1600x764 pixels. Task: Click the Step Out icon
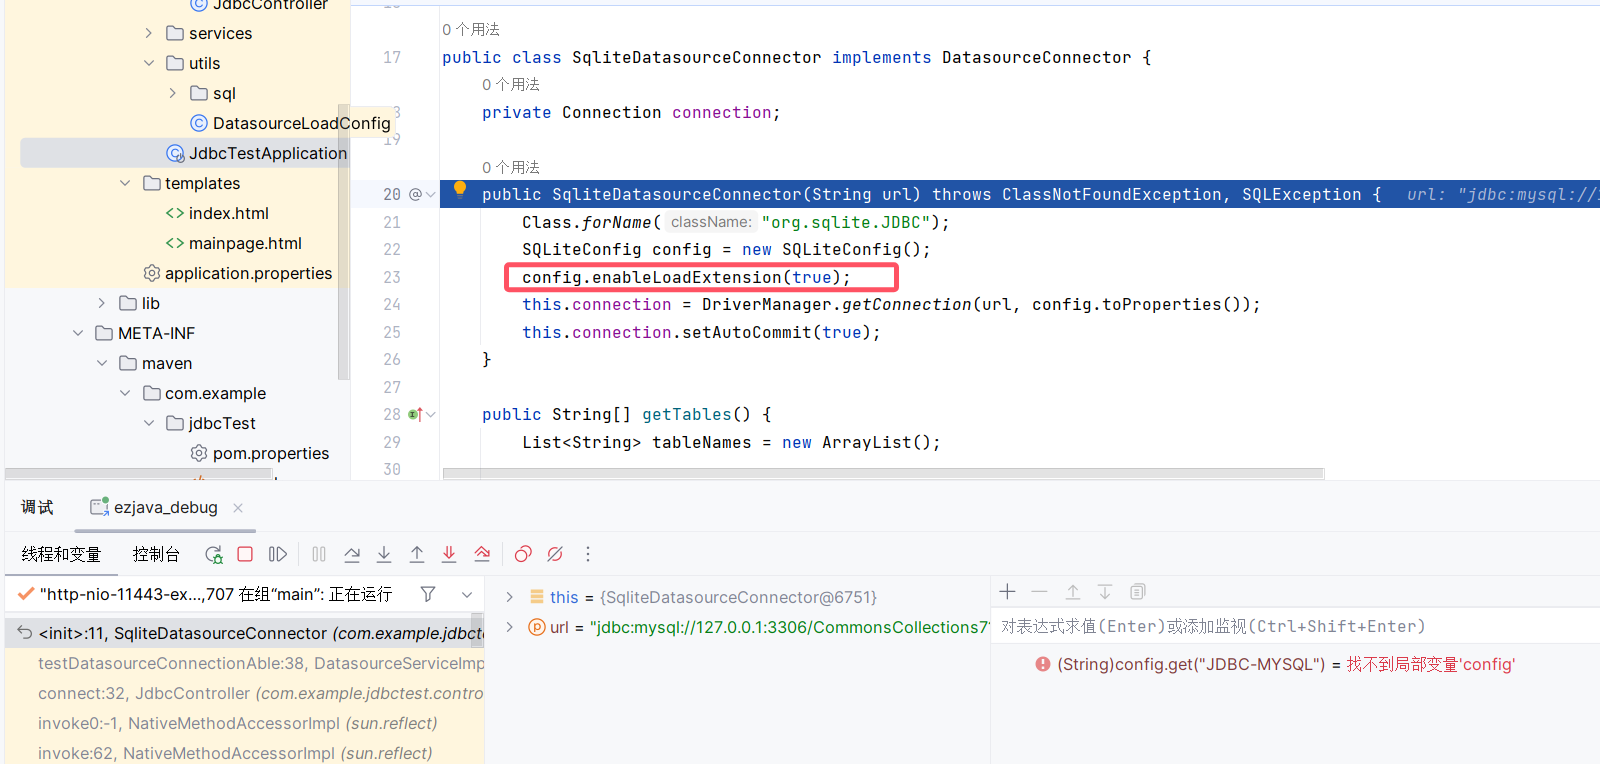(417, 554)
